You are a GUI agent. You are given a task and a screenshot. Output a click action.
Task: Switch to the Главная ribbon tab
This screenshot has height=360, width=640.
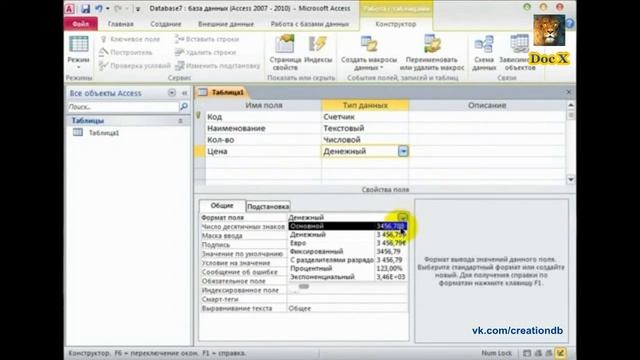tap(120, 24)
